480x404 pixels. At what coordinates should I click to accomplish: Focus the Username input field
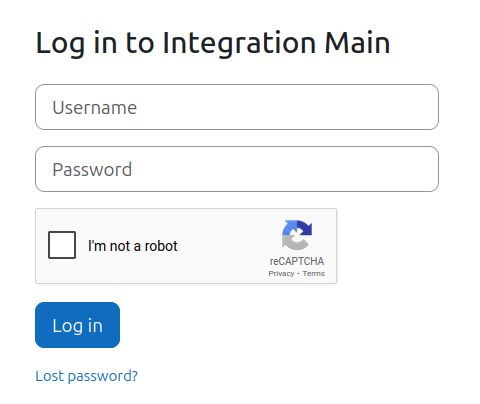coord(237,107)
